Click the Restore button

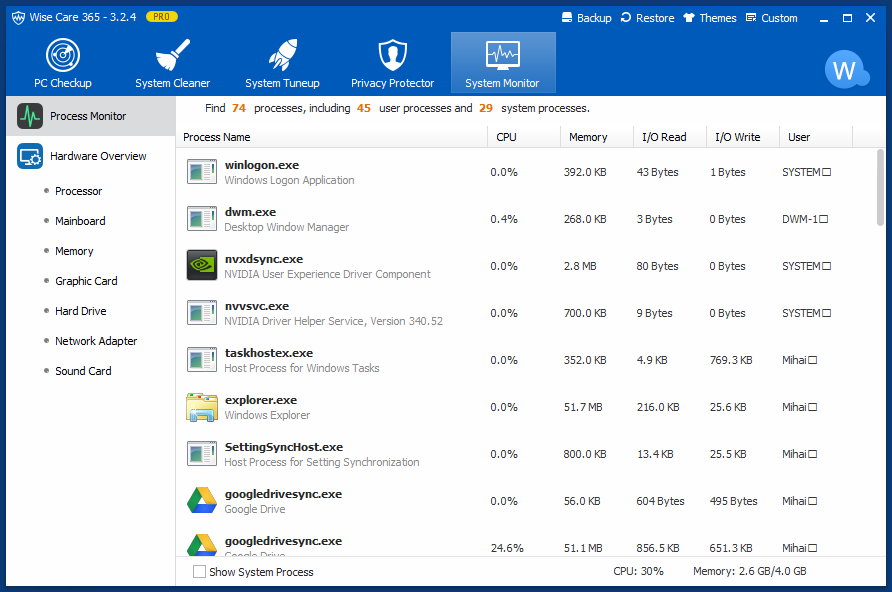pyautogui.click(x=647, y=18)
